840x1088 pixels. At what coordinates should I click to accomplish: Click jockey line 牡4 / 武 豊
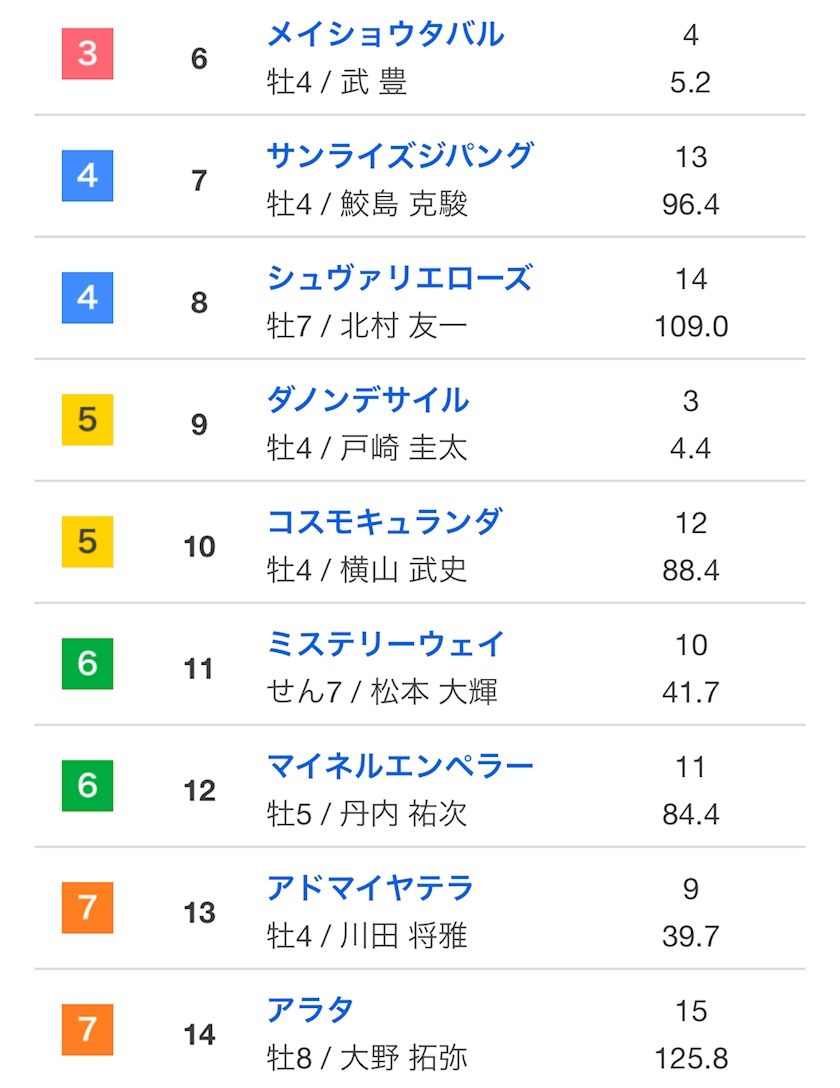click(x=337, y=83)
